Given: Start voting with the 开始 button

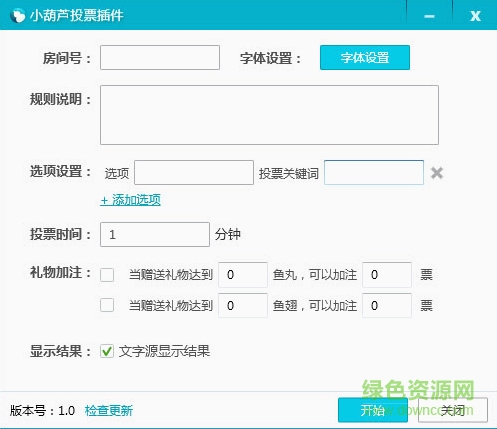Looking at the screenshot, I should tap(373, 410).
